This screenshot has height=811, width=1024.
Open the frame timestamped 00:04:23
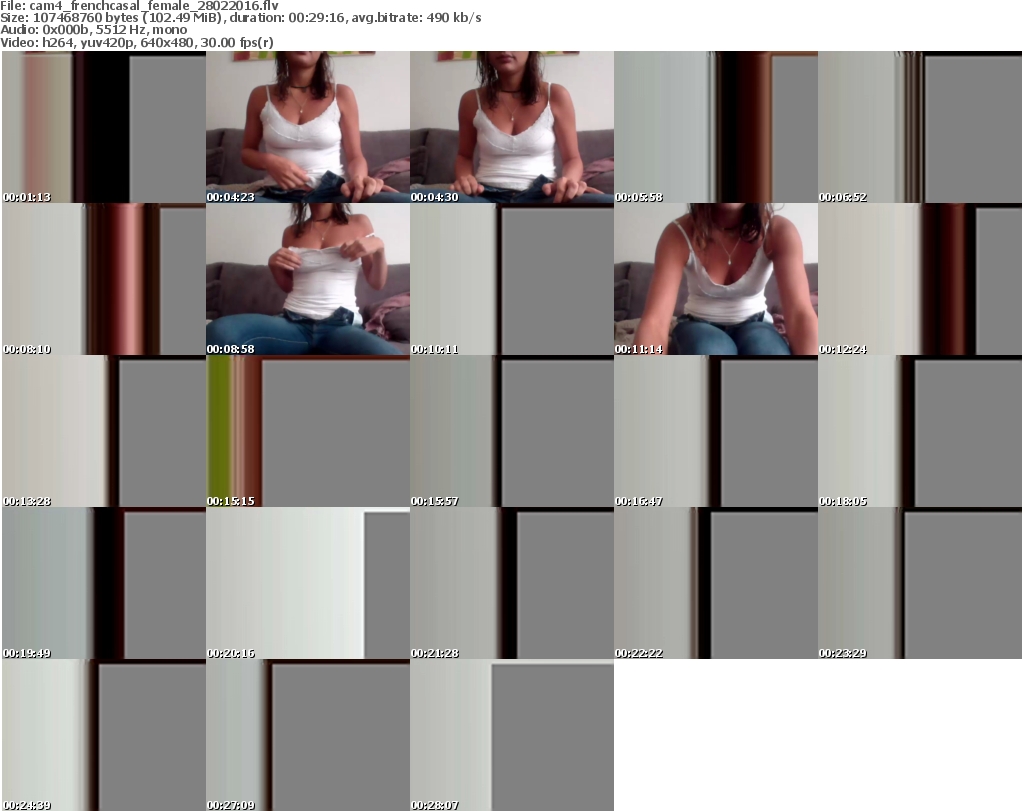(x=308, y=127)
